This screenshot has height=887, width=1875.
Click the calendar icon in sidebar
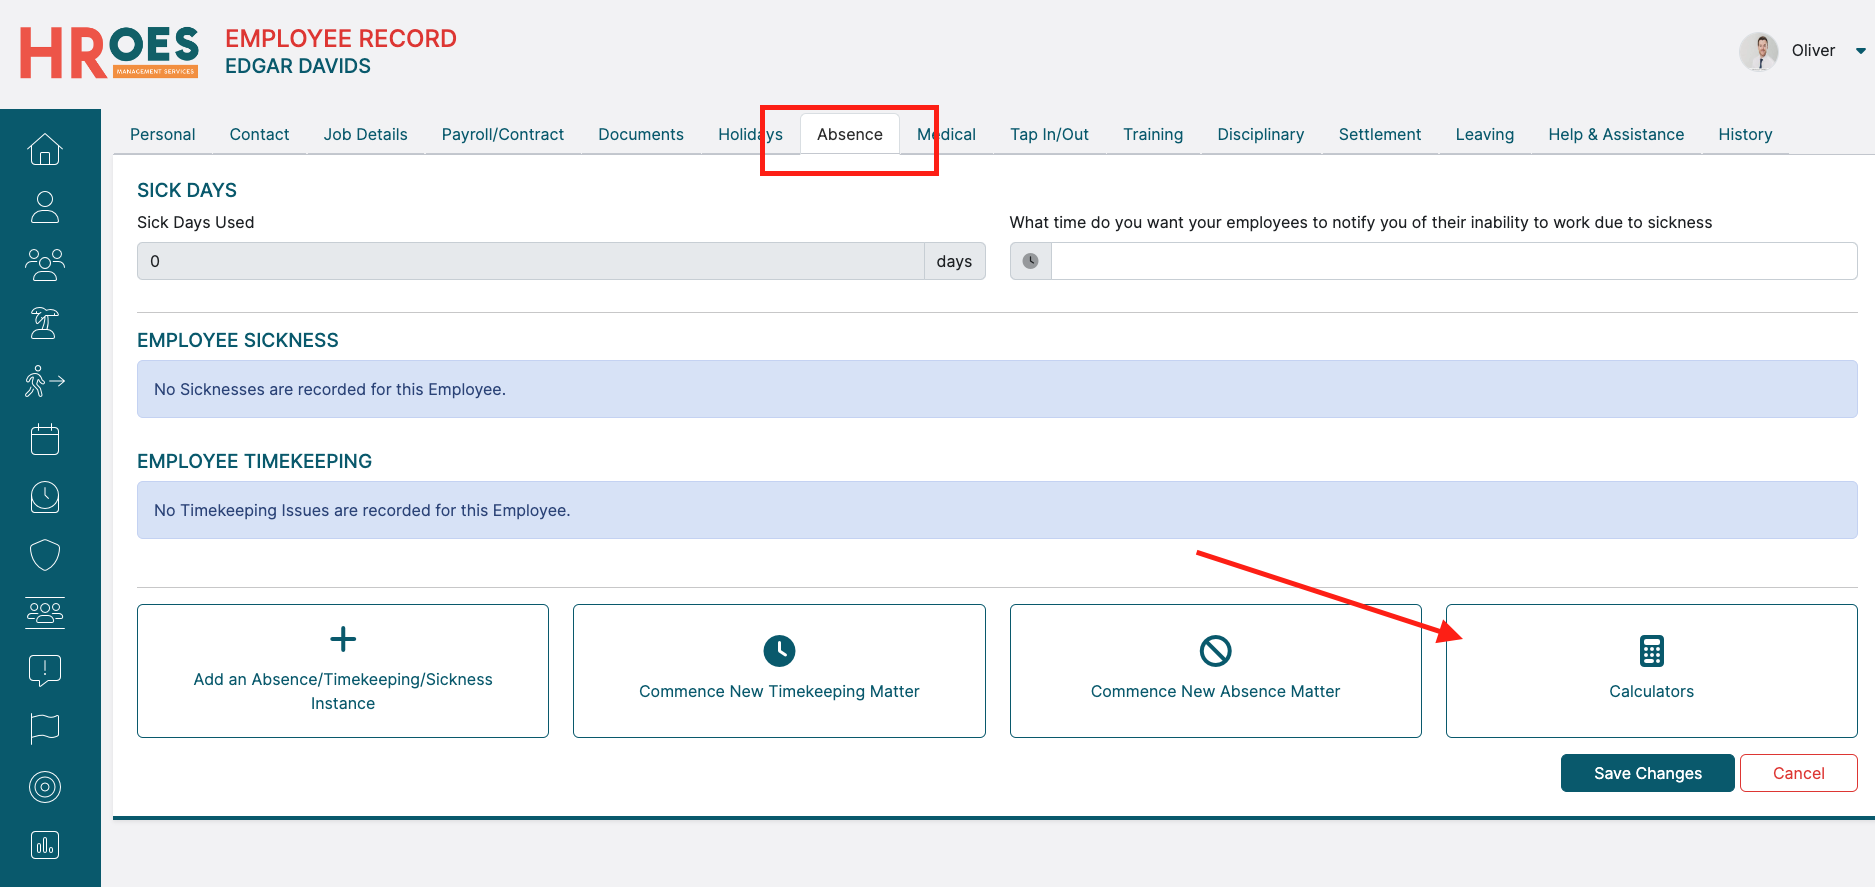tap(45, 439)
